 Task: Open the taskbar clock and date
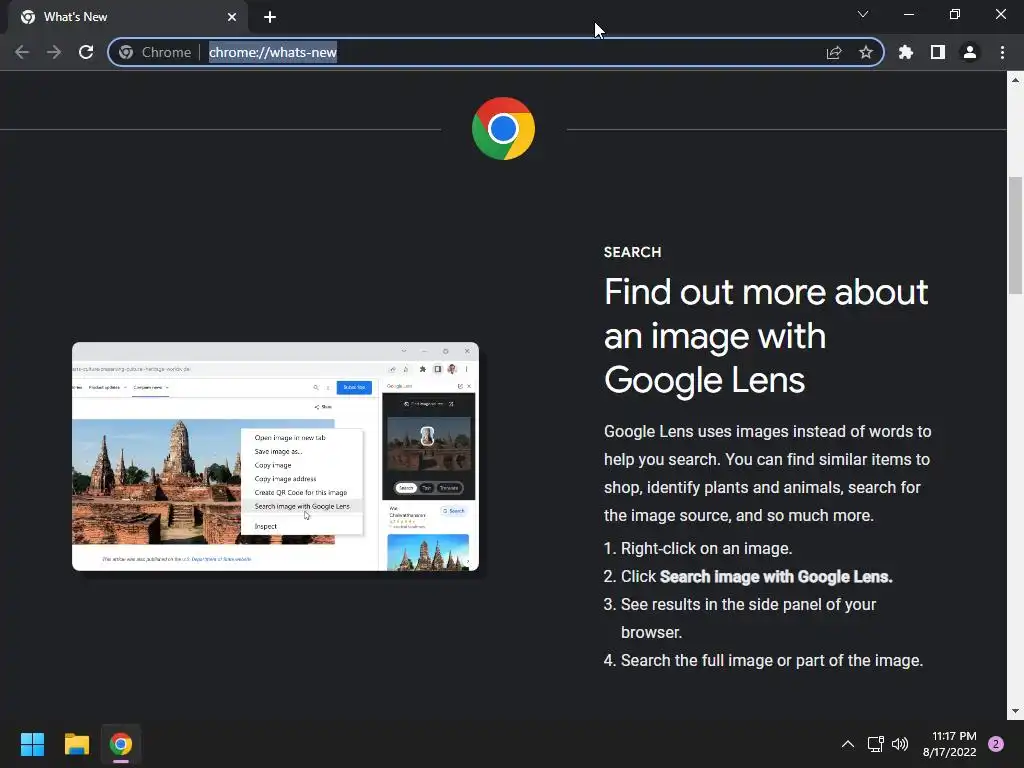tap(949, 744)
